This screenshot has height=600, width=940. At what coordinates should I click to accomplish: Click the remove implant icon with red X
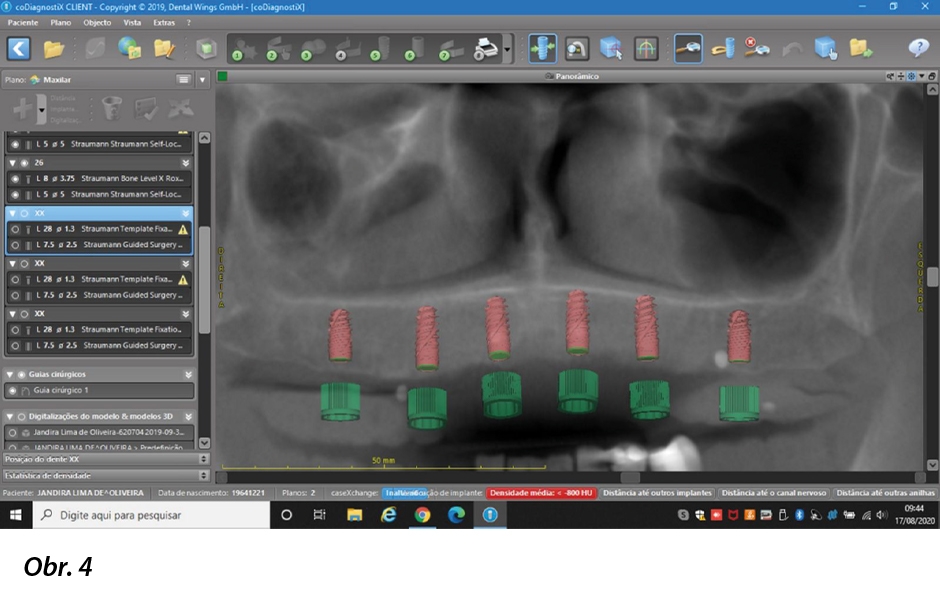[x=757, y=49]
